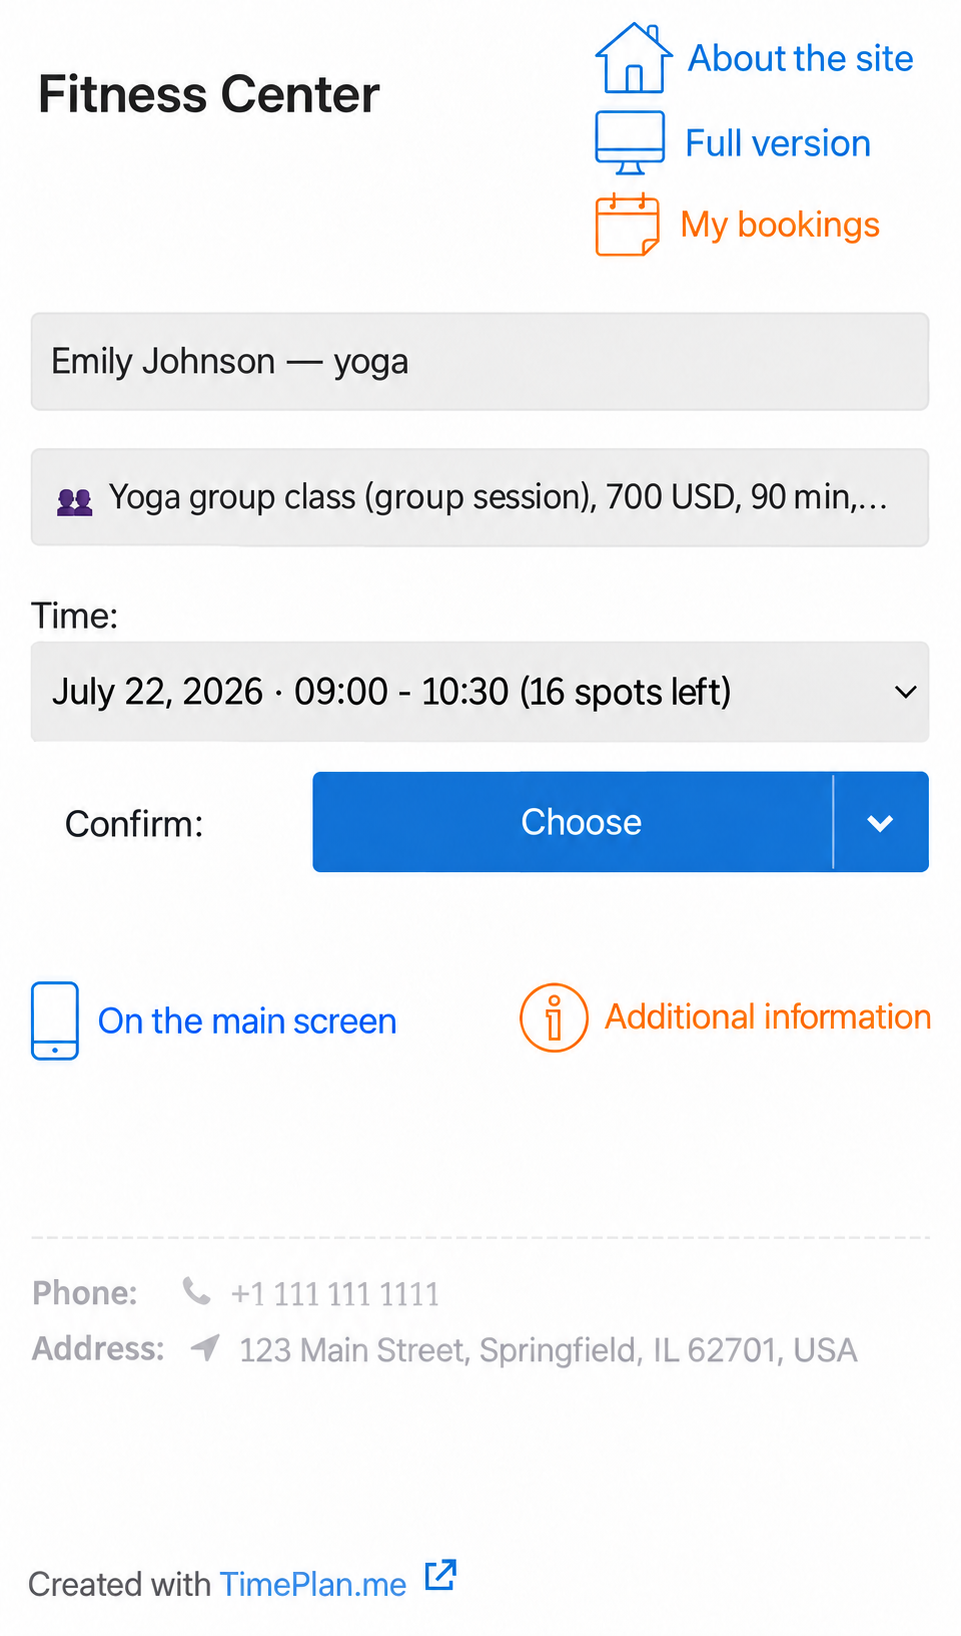961x1636 pixels.
Task: Click the smartphone icon for main screen
Action: (55, 1021)
